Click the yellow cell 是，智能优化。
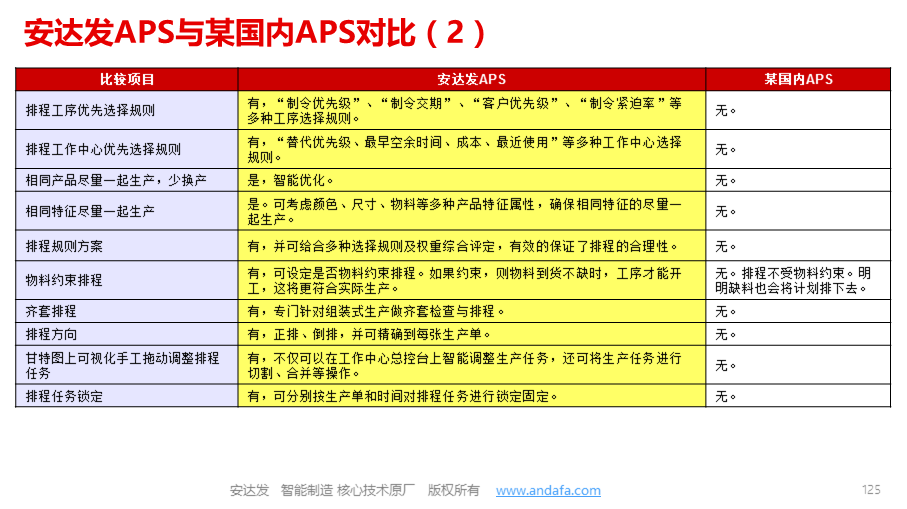 (471, 180)
